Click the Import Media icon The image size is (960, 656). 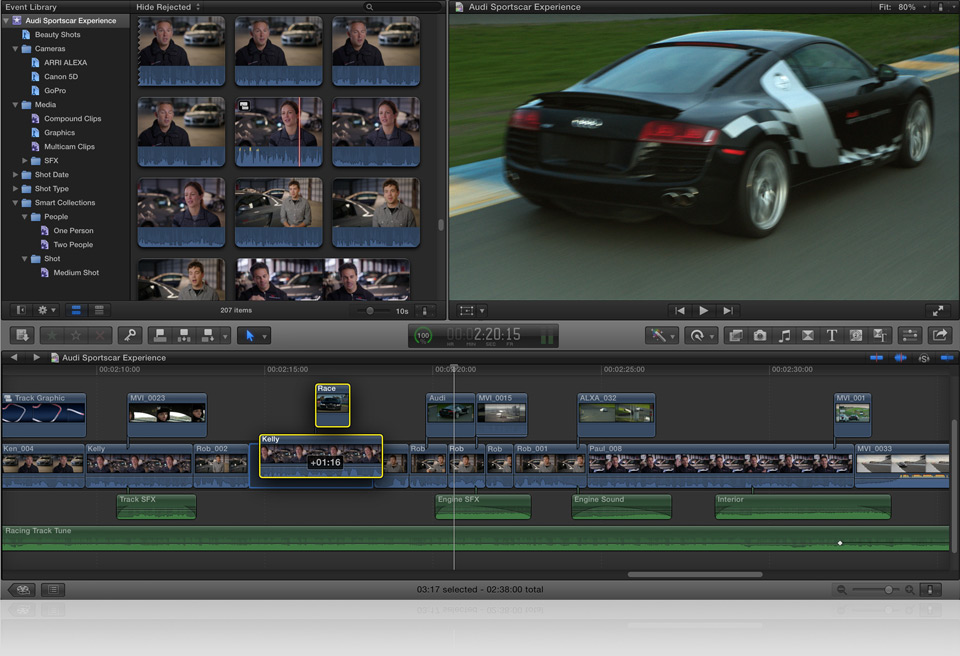[x=23, y=336]
